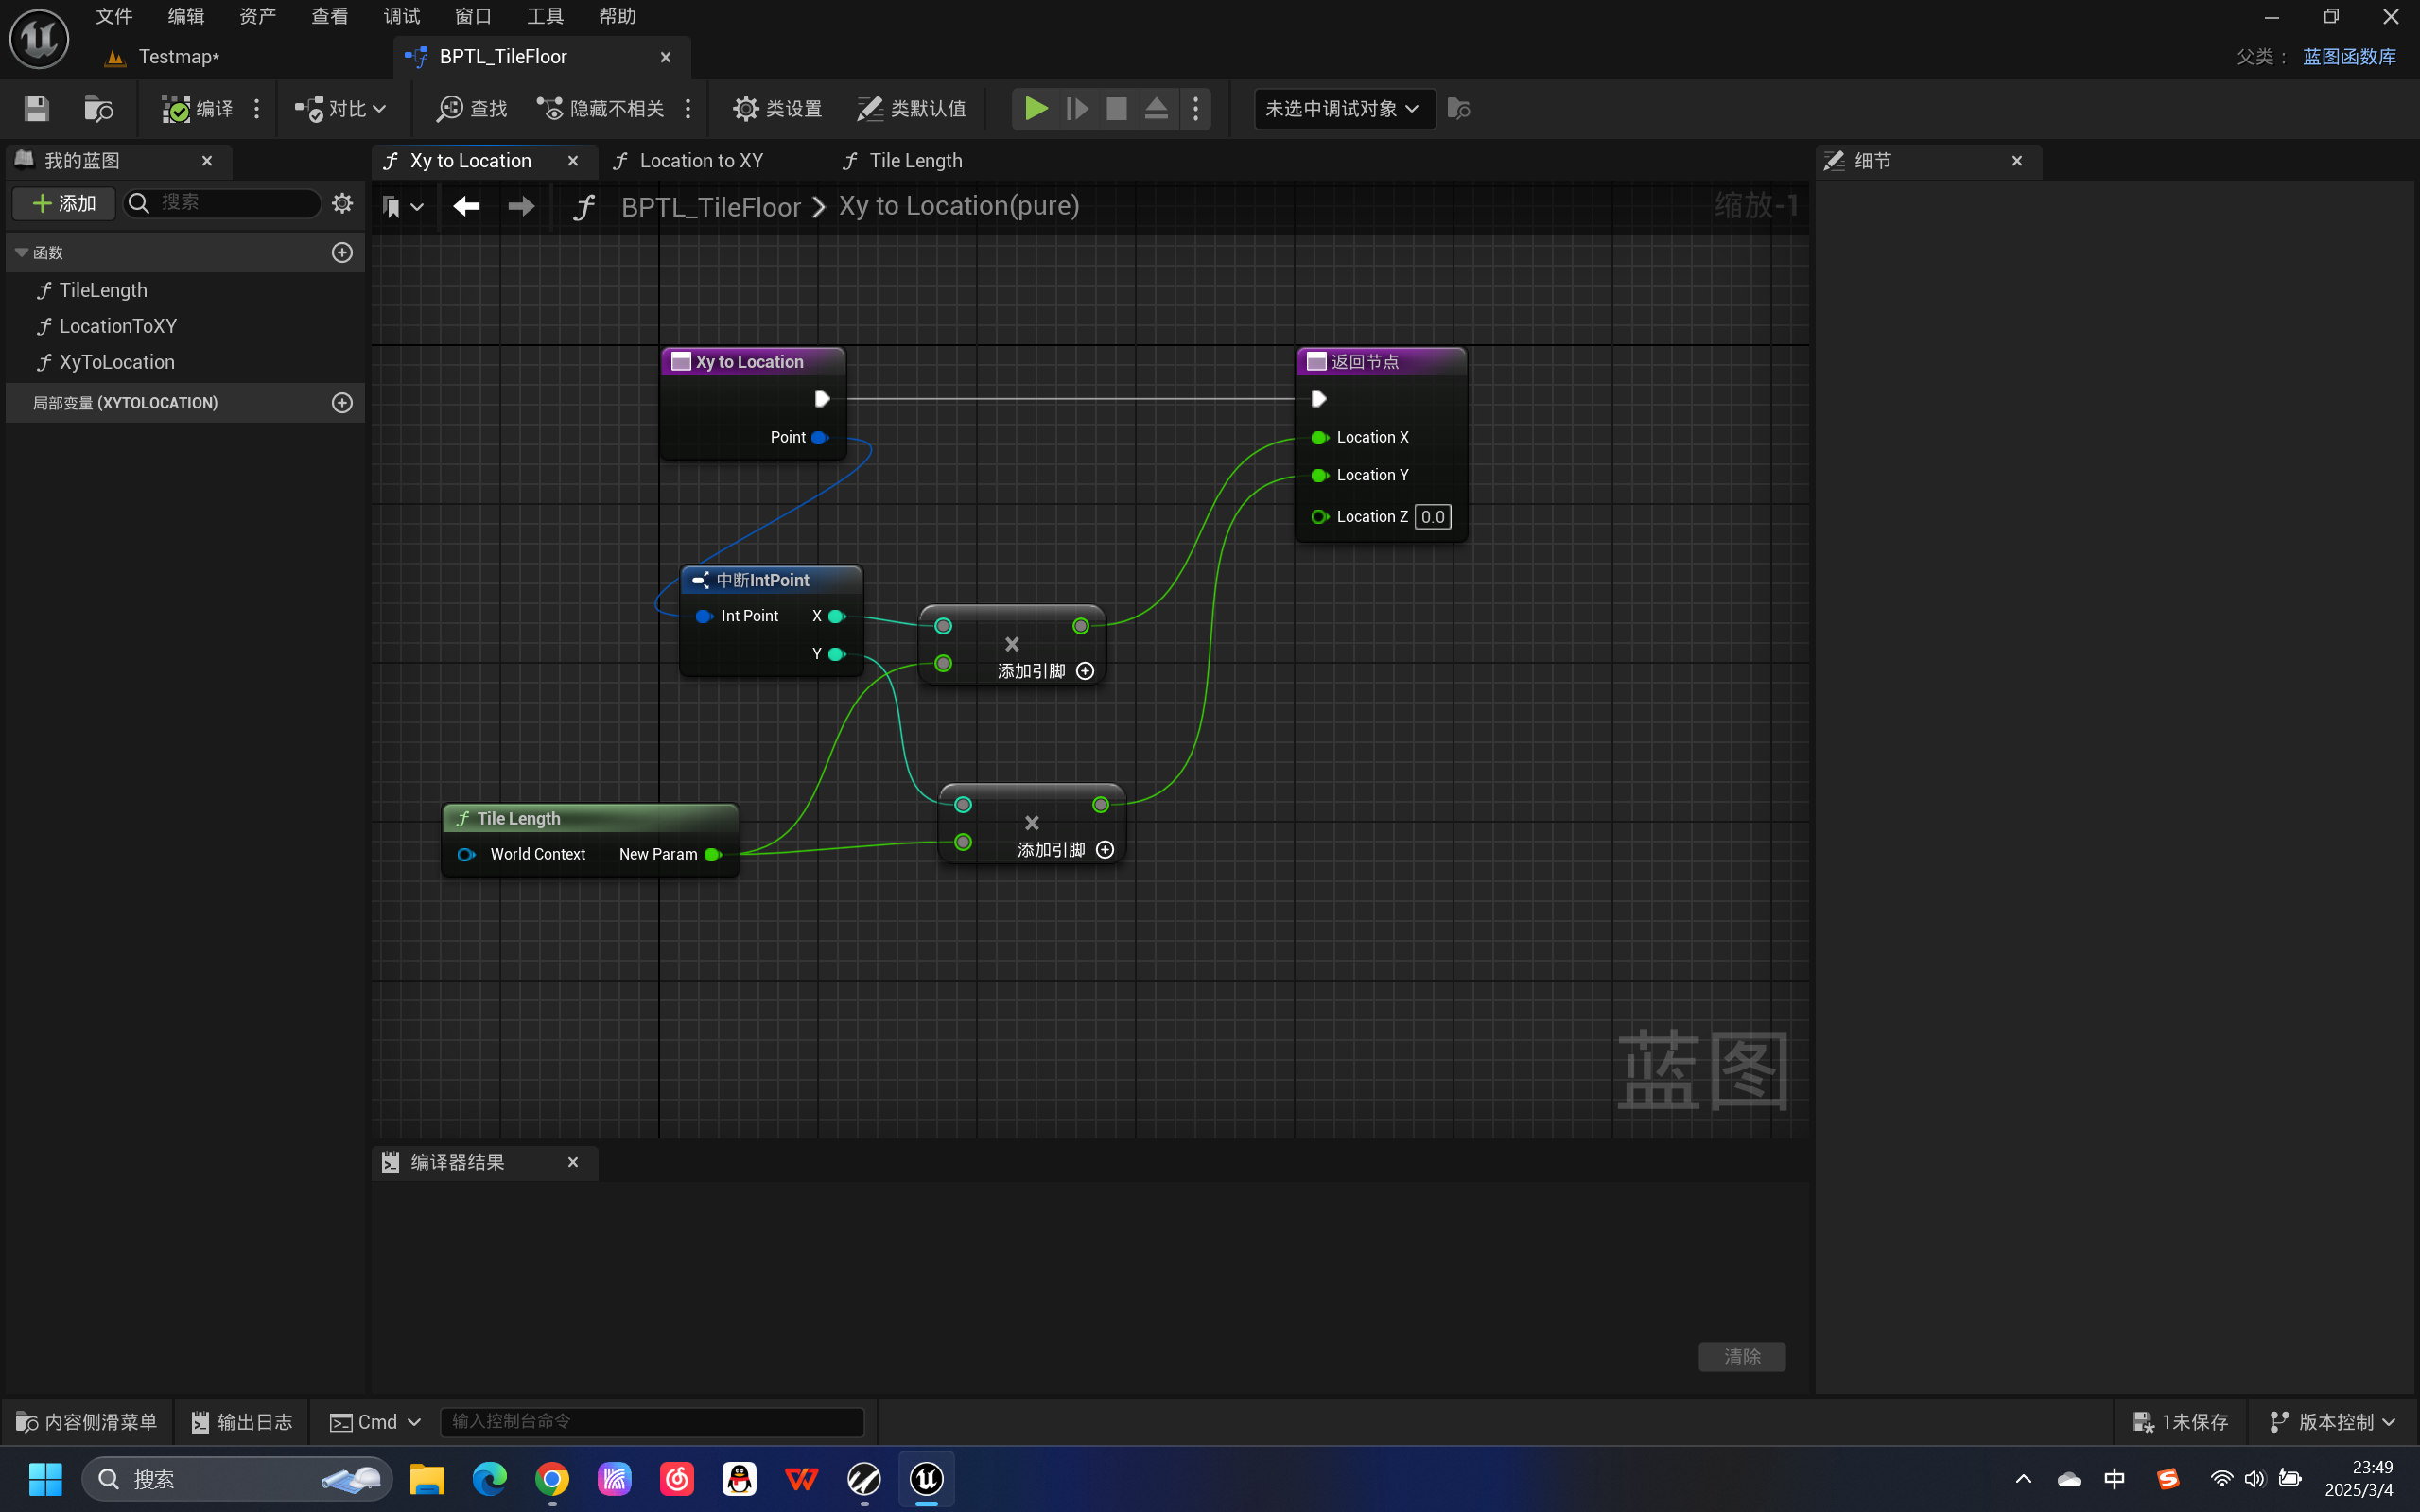The image size is (2420, 1512).
Task: Close the Xy to Location graph tab
Action: (573, 161)
